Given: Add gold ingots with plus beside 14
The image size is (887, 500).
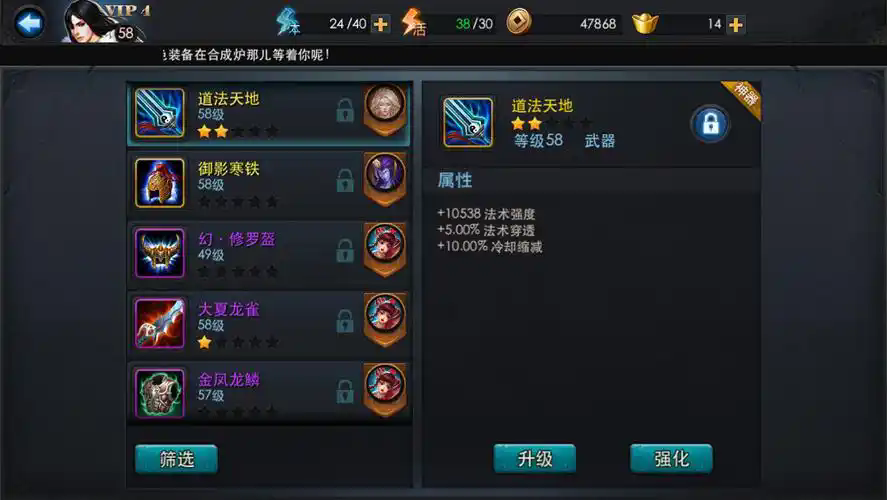Looking at the screenshot, I should pos(736,24).
